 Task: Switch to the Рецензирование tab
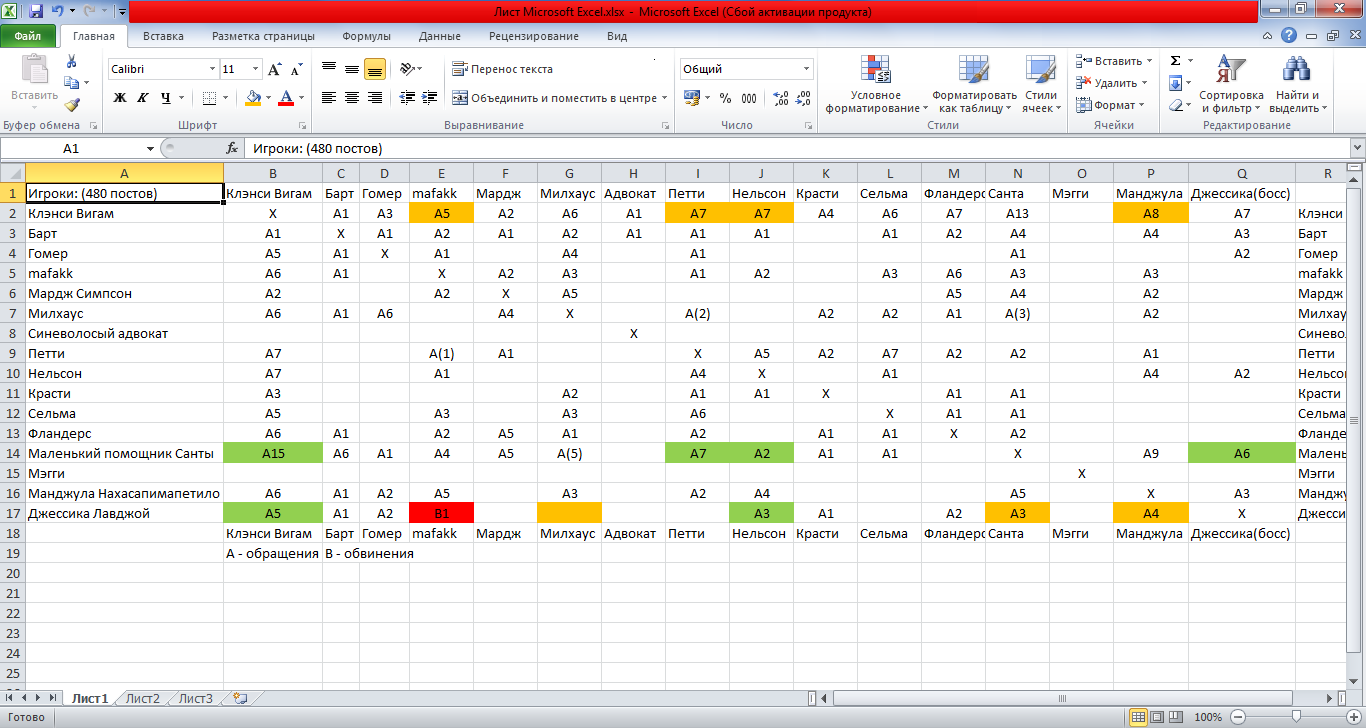534,36
